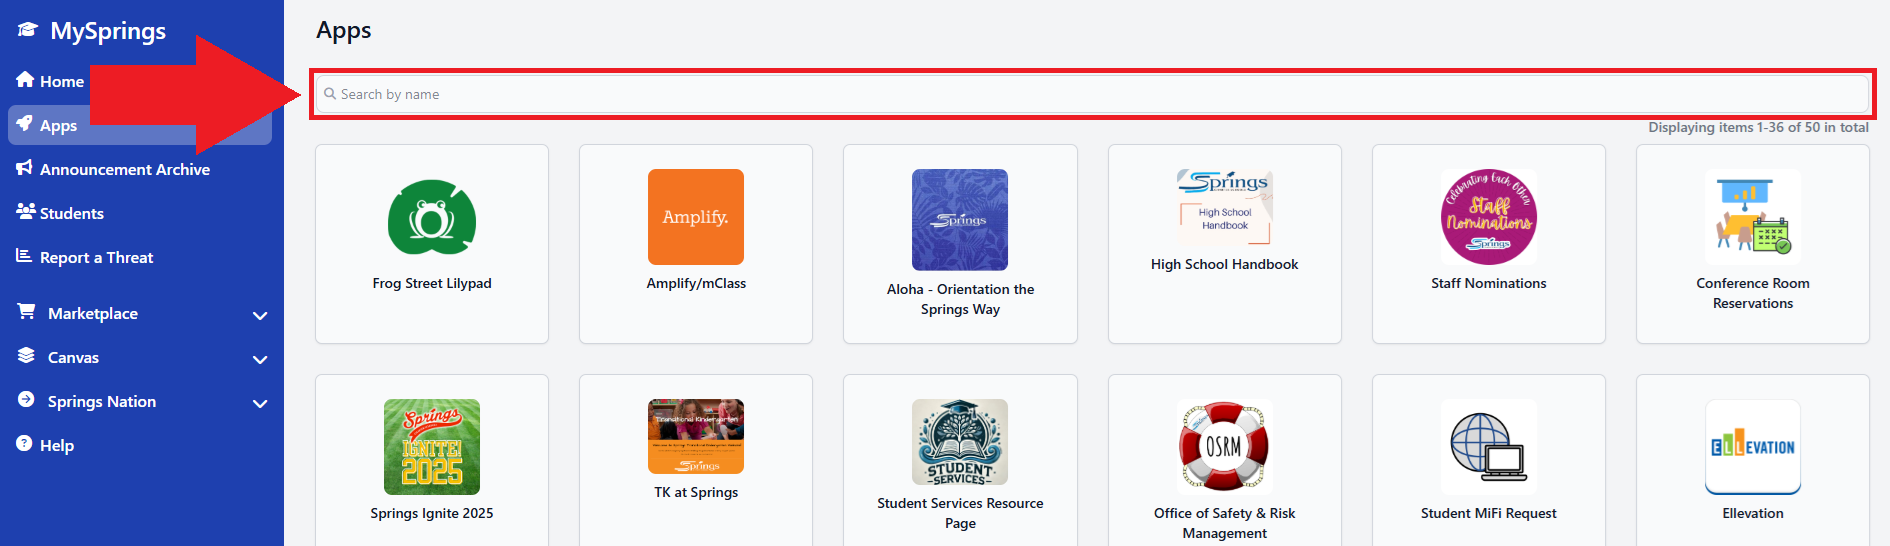Click the MySprings logo title
The height and width of the screenshot is (546, 1890).
pyautogui.click(x=108, y=32)
